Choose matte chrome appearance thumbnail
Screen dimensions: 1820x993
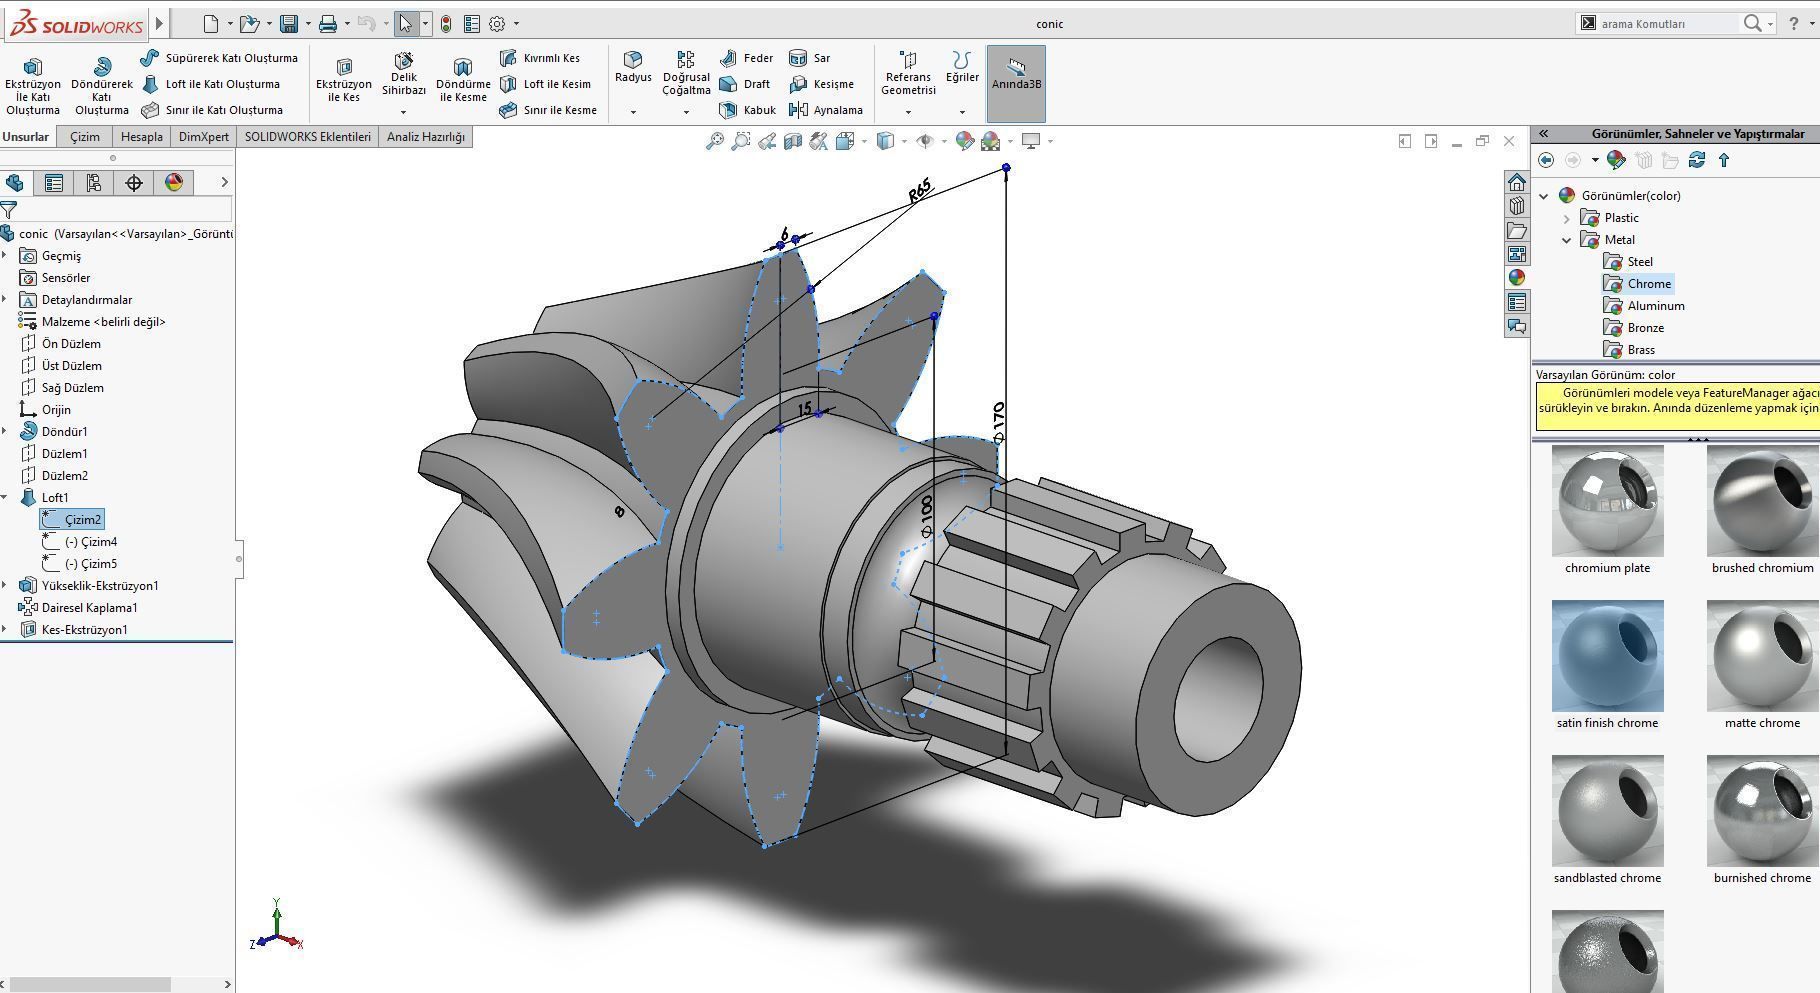coord(1762,656)
